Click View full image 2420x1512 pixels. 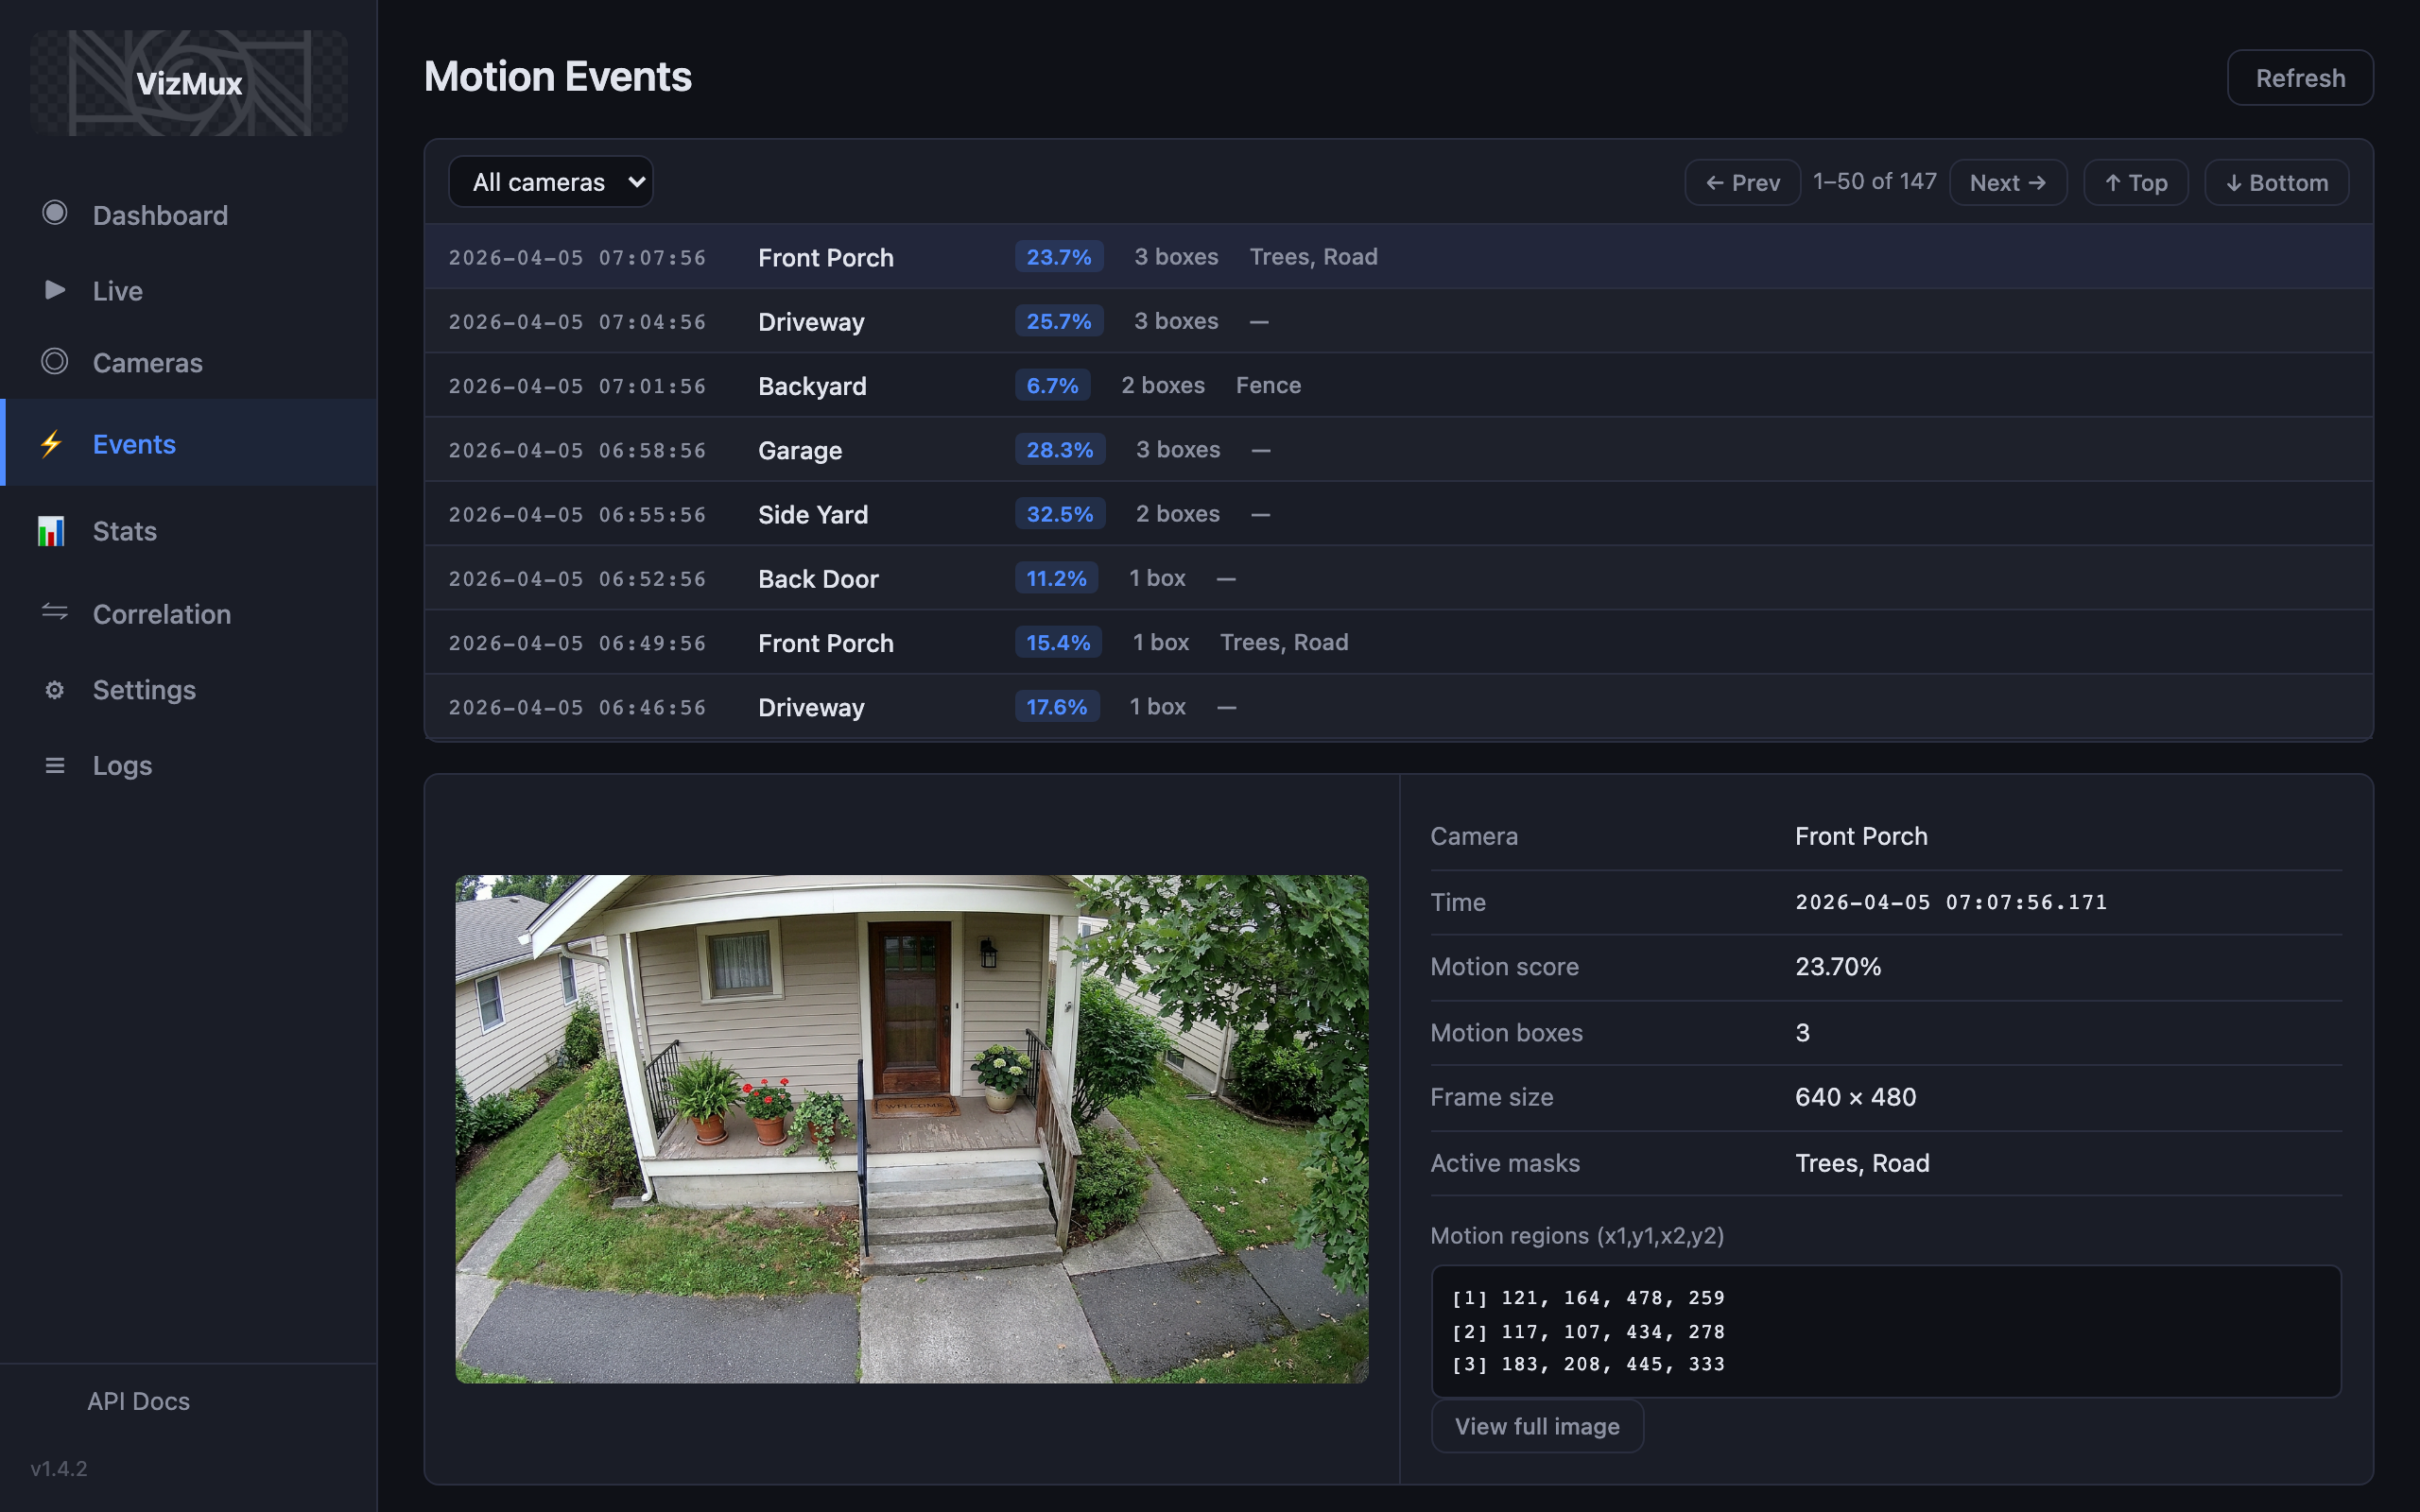[1536, 1425]
